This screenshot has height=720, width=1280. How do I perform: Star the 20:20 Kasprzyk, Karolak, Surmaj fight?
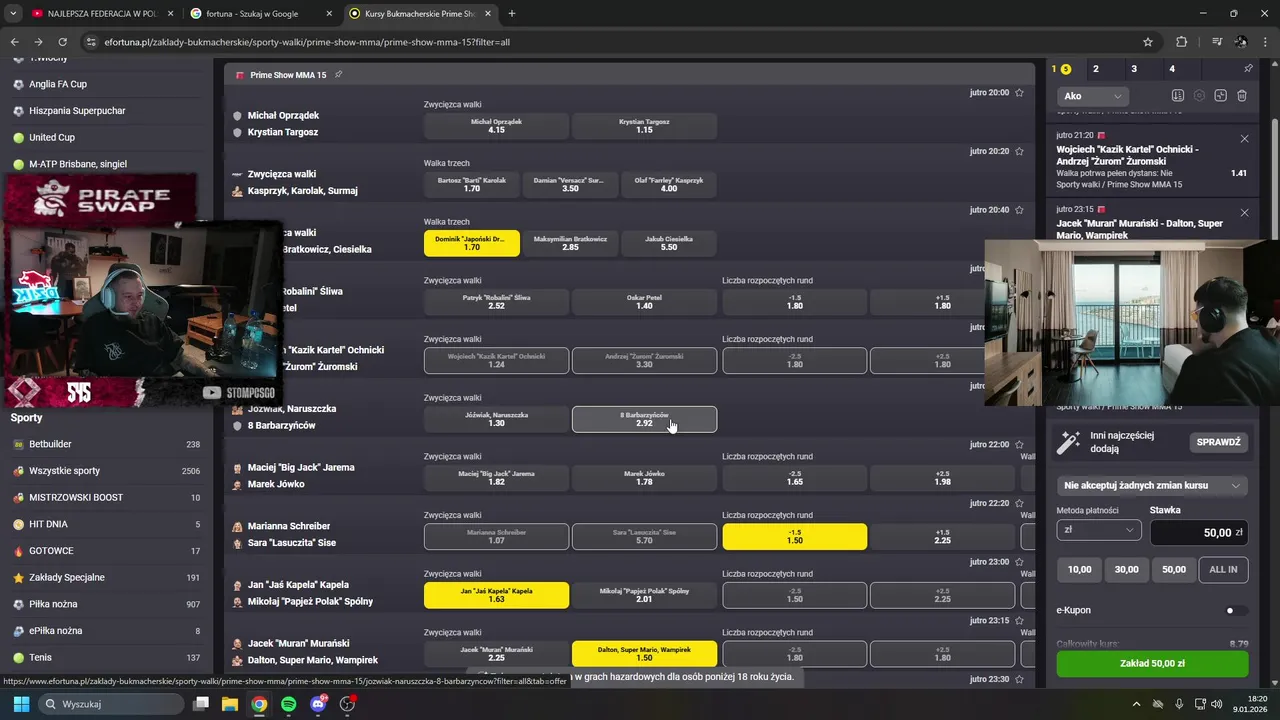(1019, 151)
